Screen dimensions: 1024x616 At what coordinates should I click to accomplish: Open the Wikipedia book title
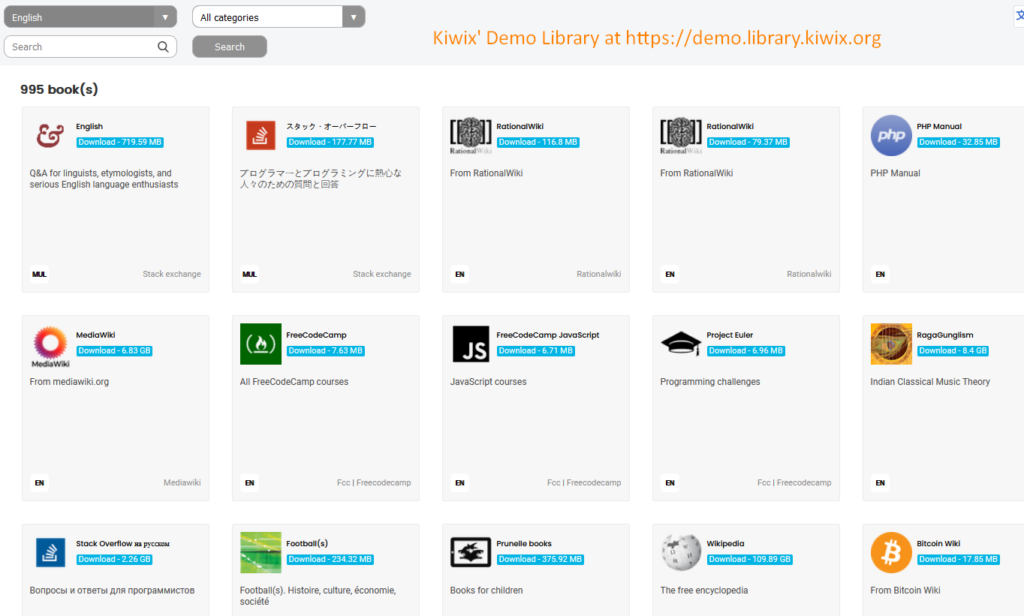click(726, 543)
